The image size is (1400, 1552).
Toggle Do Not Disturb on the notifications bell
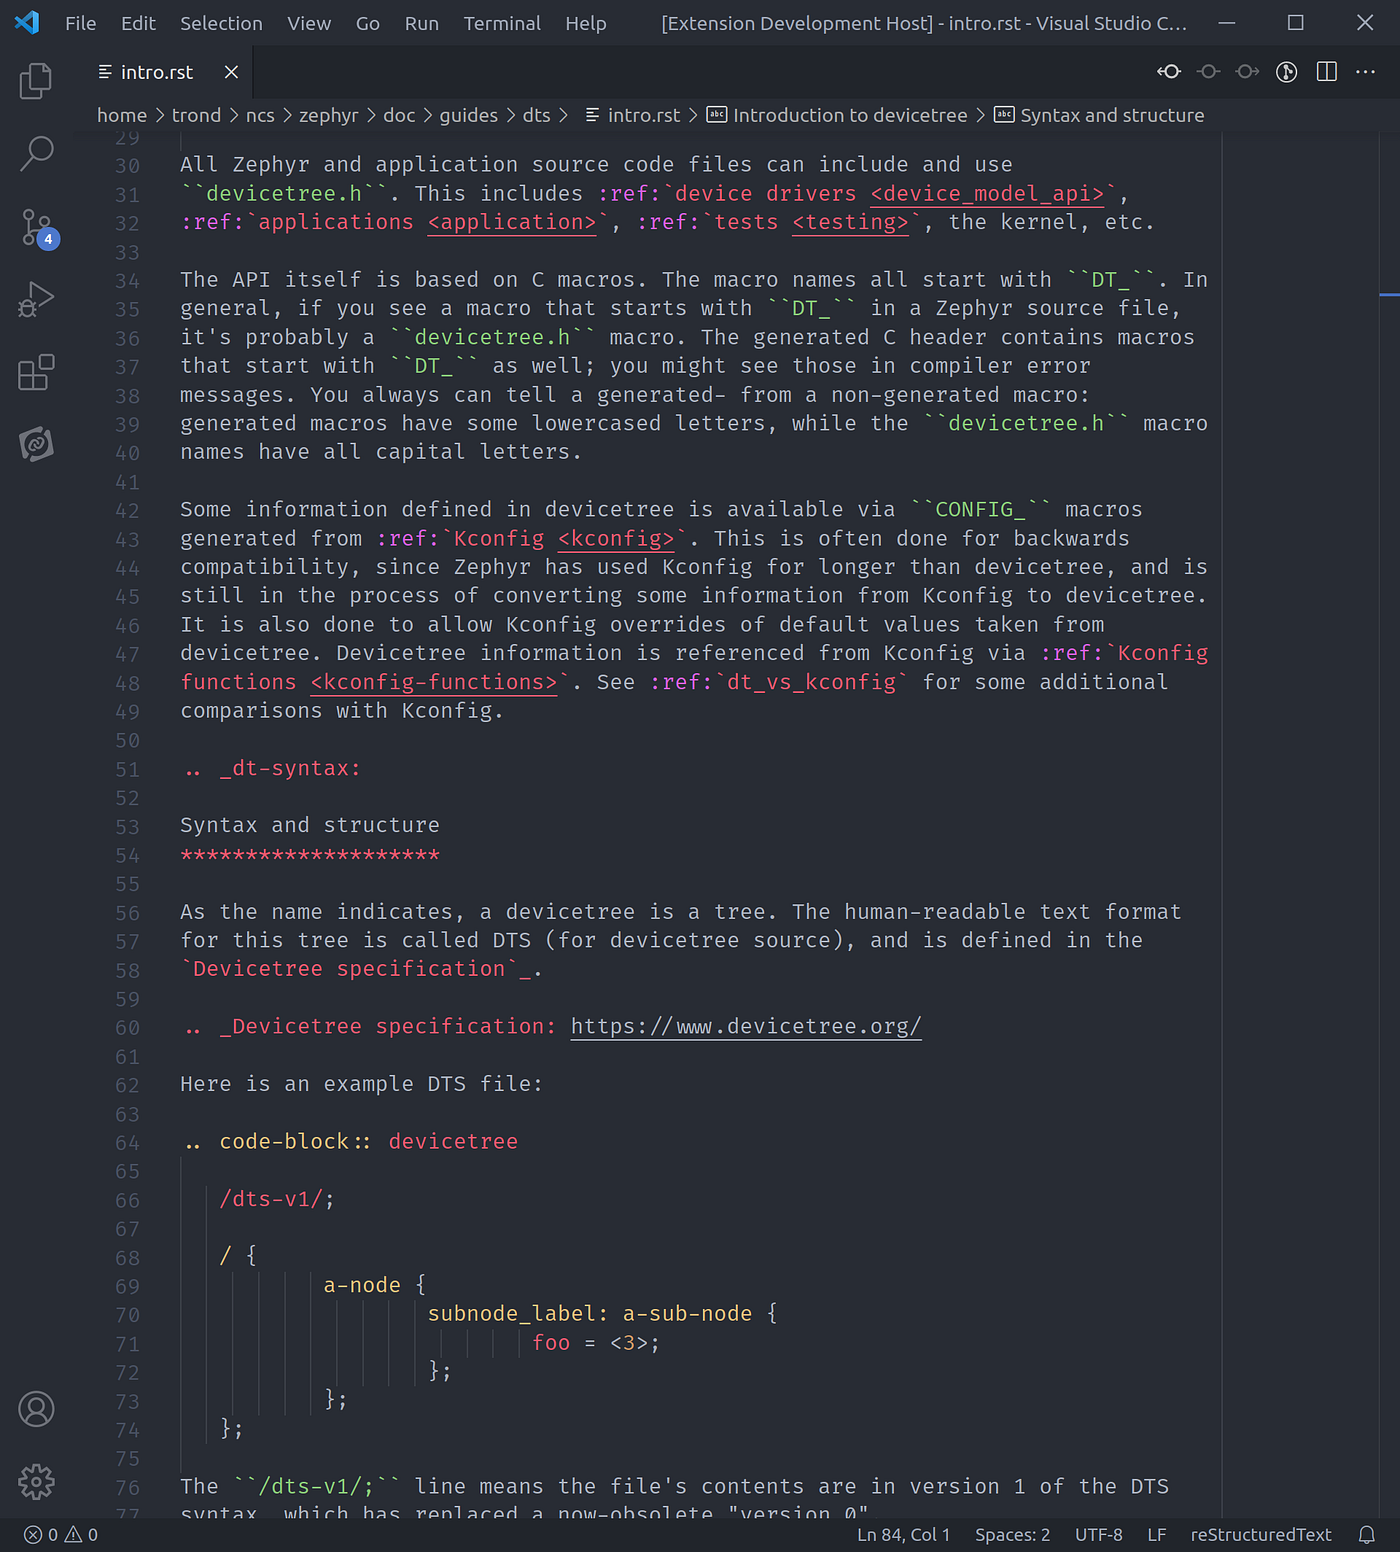click(1367, 1534)
